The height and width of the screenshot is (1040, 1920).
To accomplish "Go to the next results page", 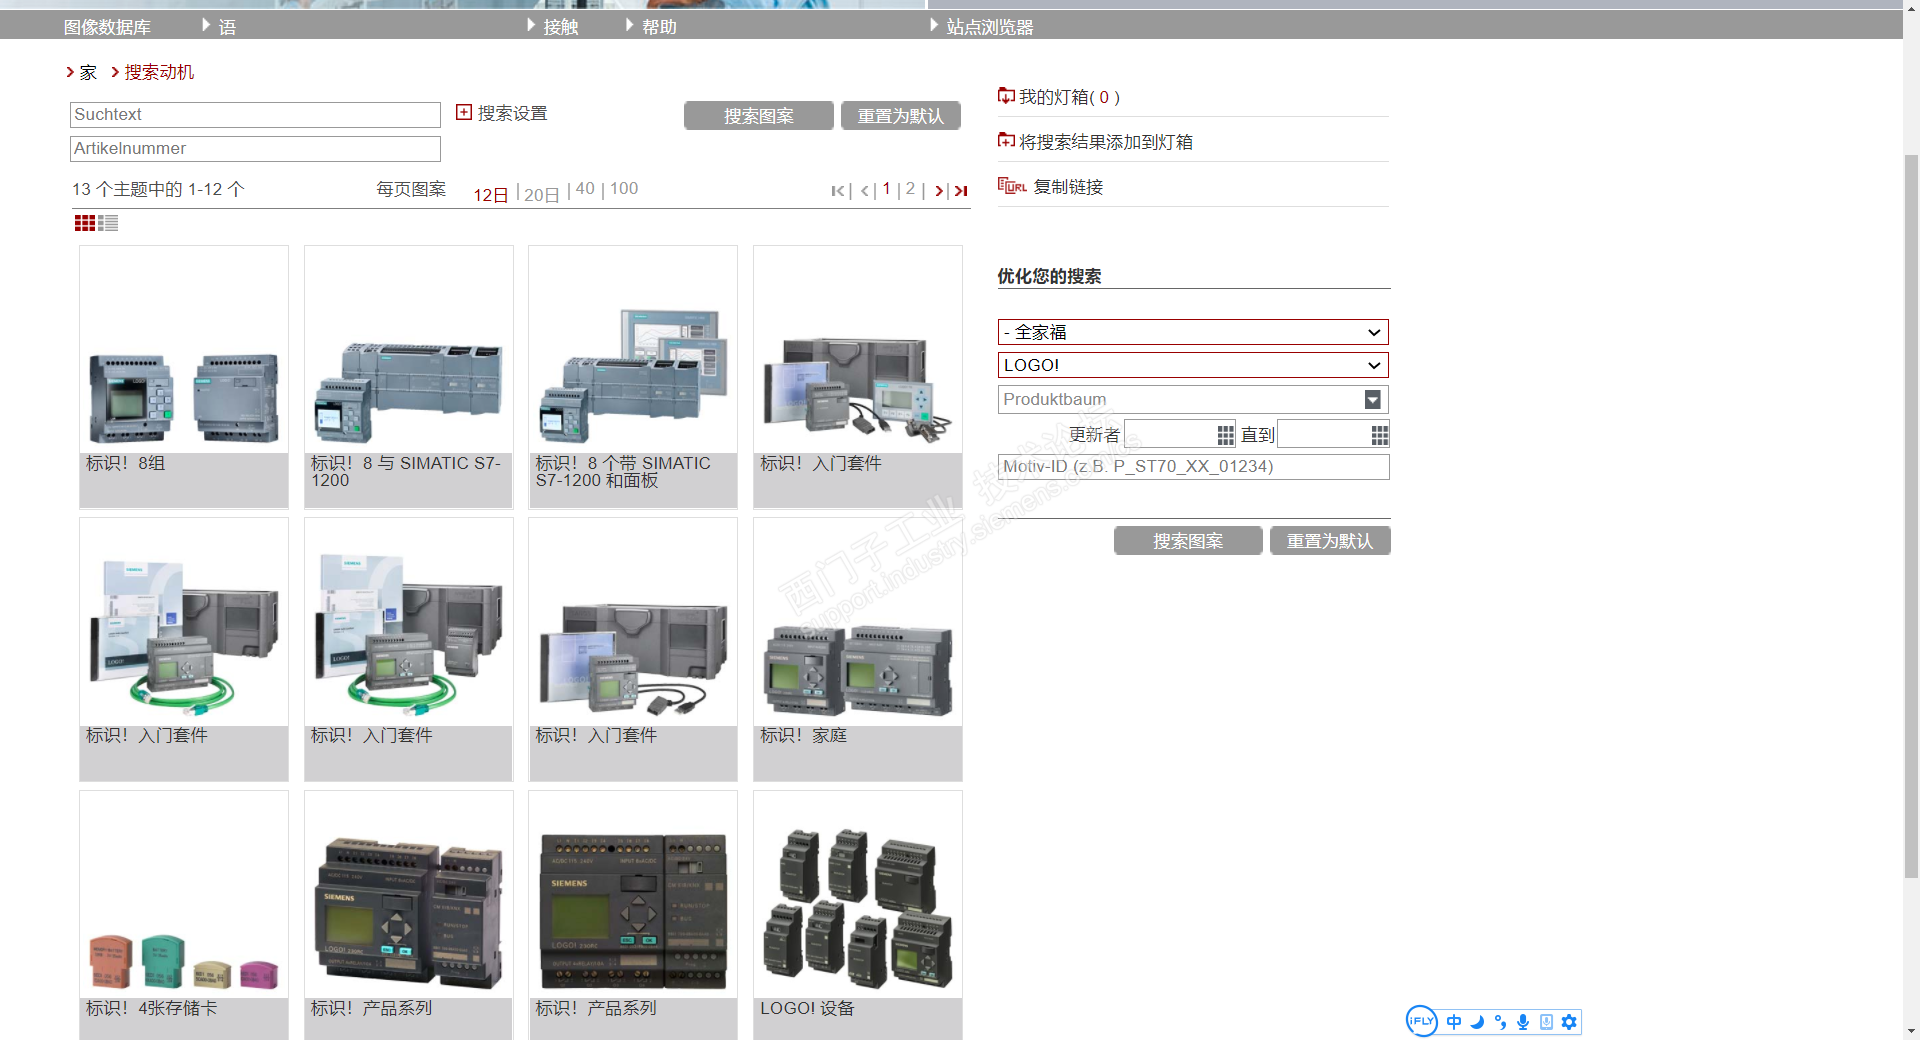I will (939, 191).
